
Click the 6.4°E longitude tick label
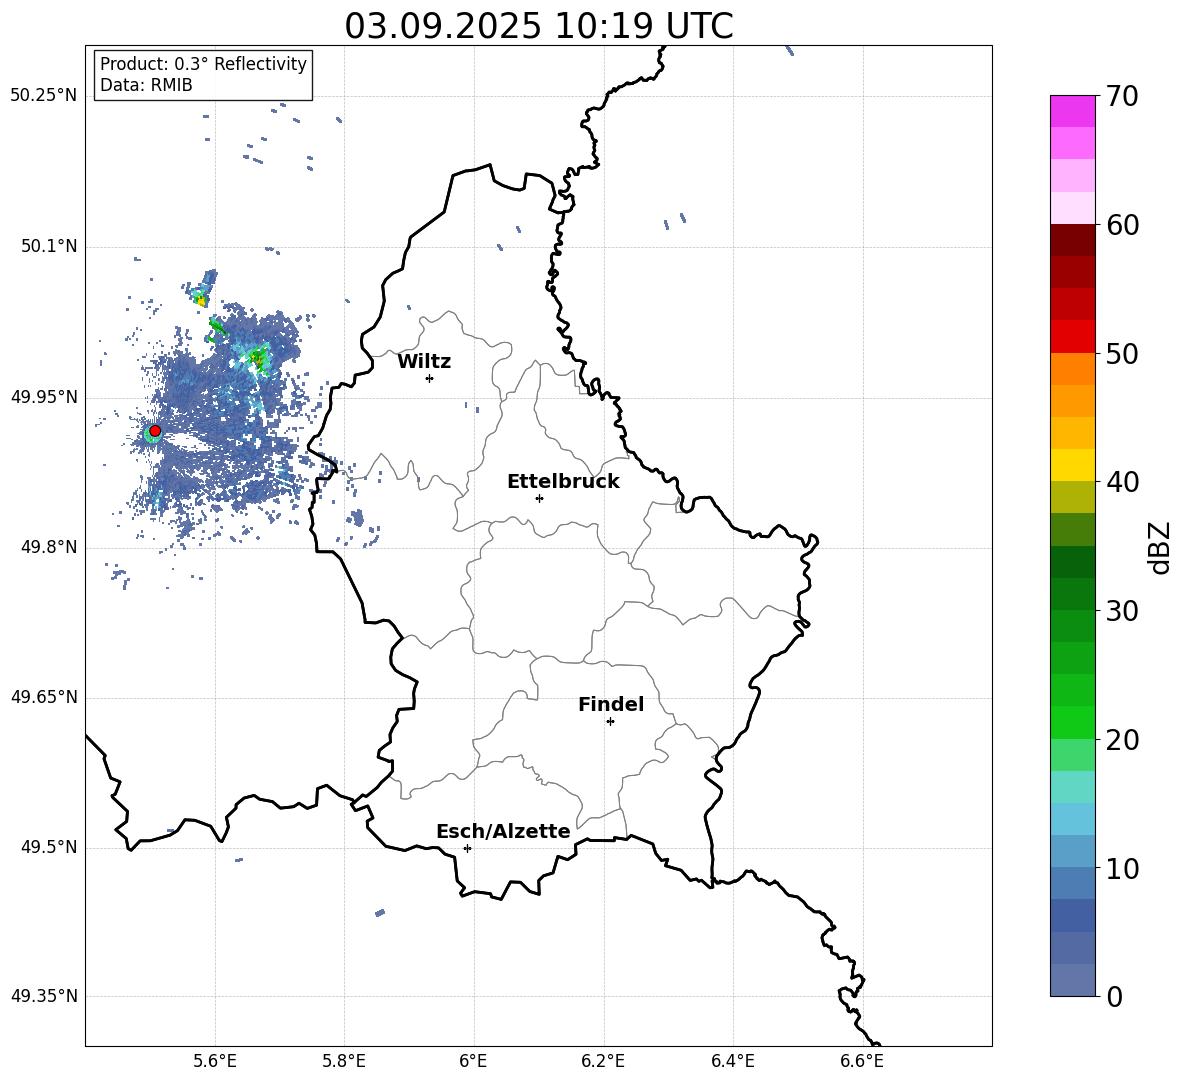pos(733,1061)
